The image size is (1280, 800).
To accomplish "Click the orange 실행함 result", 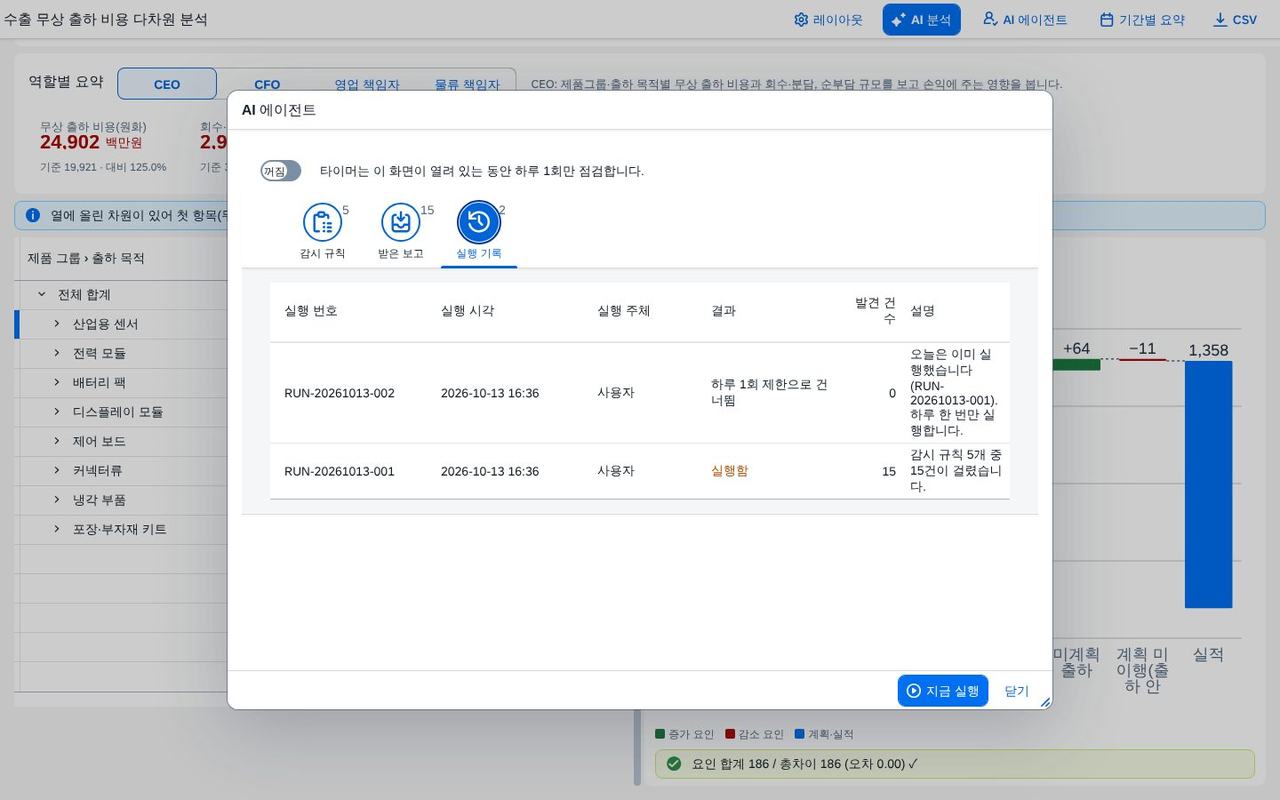I will [729, 471].
